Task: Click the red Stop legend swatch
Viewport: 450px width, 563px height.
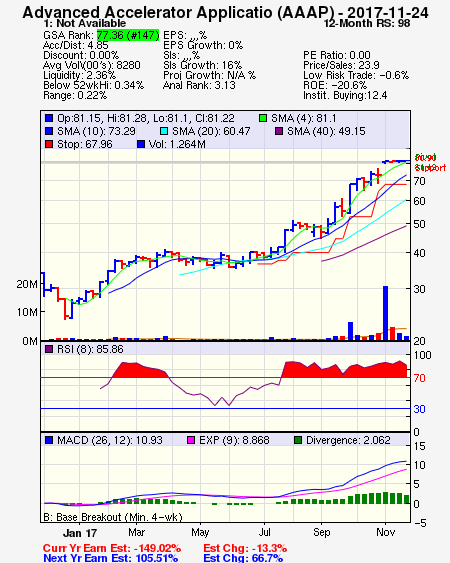Action: pos(49,144)
